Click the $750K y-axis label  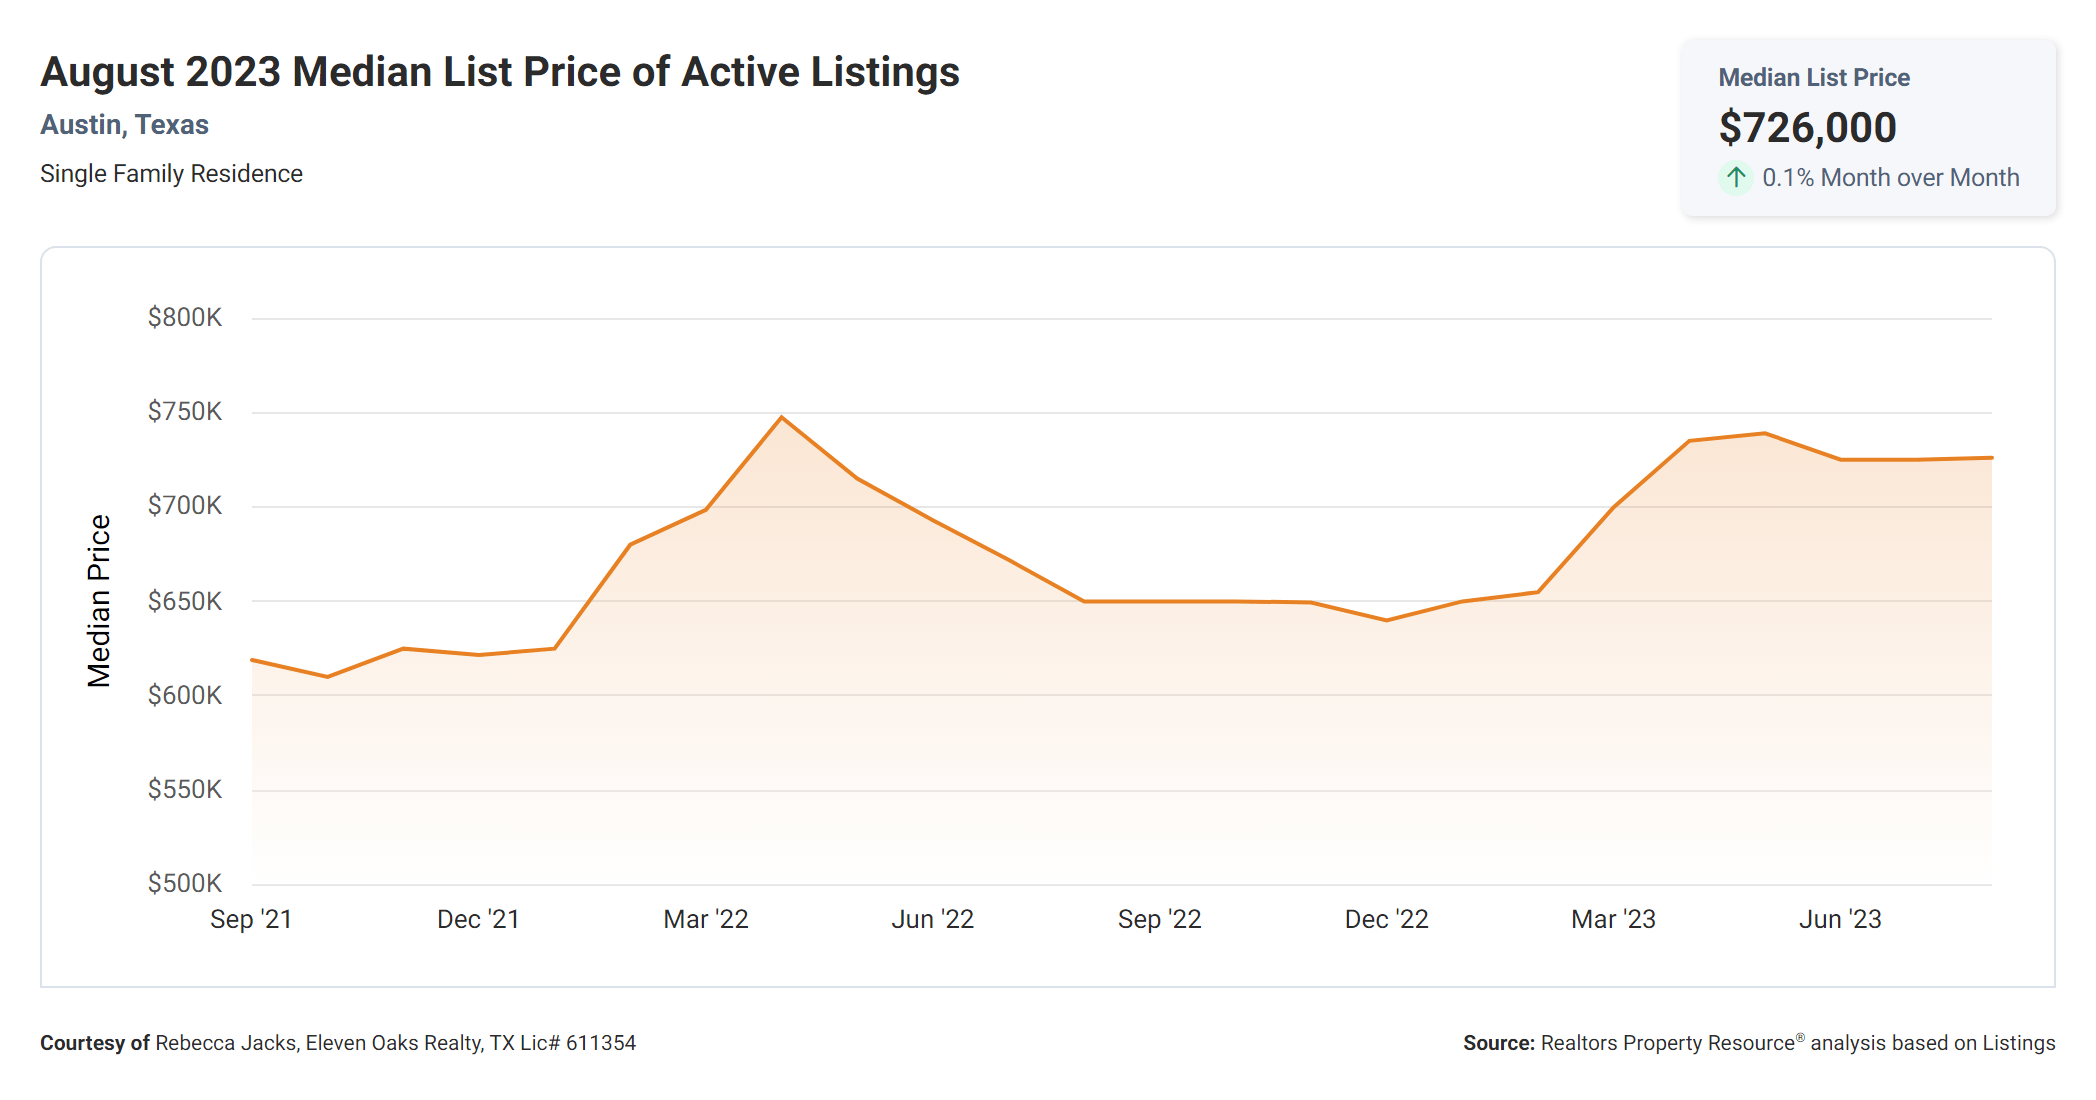tap(185, 412)
